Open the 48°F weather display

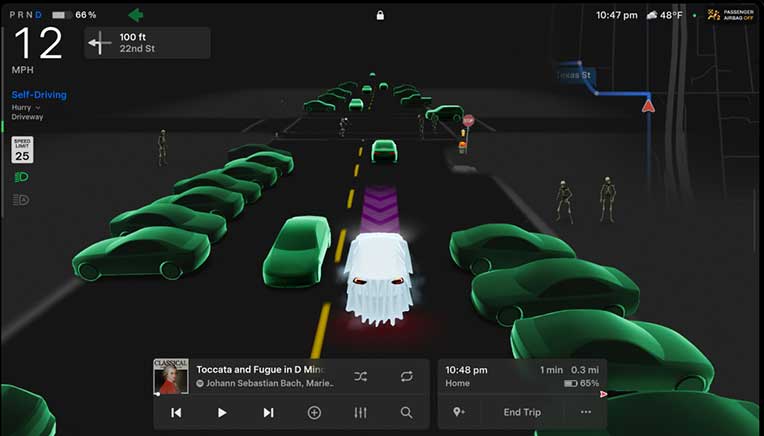(665, 15)
